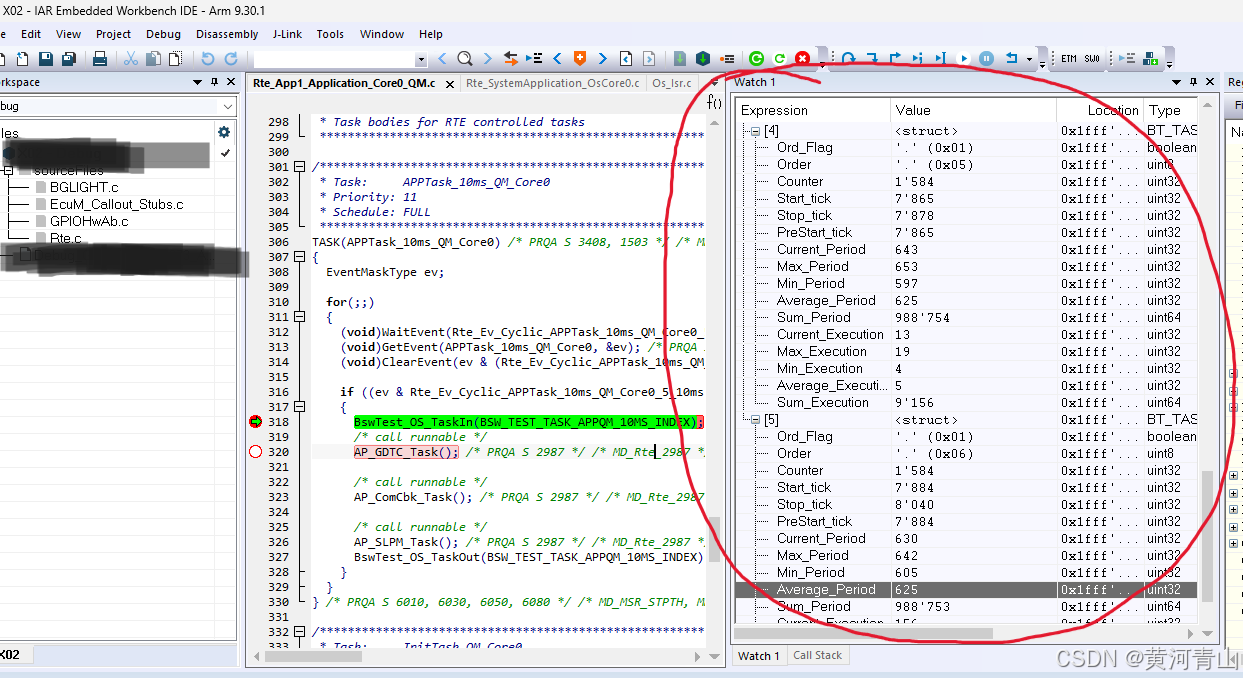1243x678 pixels.
Task: Click the Replace orange arrows icon
Action: pyautogui.click(x=511, y=59)
